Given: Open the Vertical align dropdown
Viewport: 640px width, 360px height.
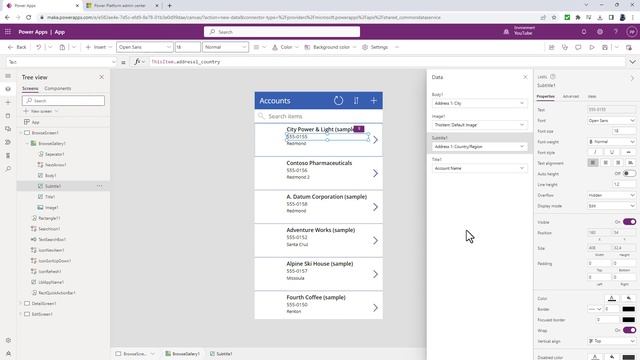Looking at the screenshot, I should (x=611, y=341).
